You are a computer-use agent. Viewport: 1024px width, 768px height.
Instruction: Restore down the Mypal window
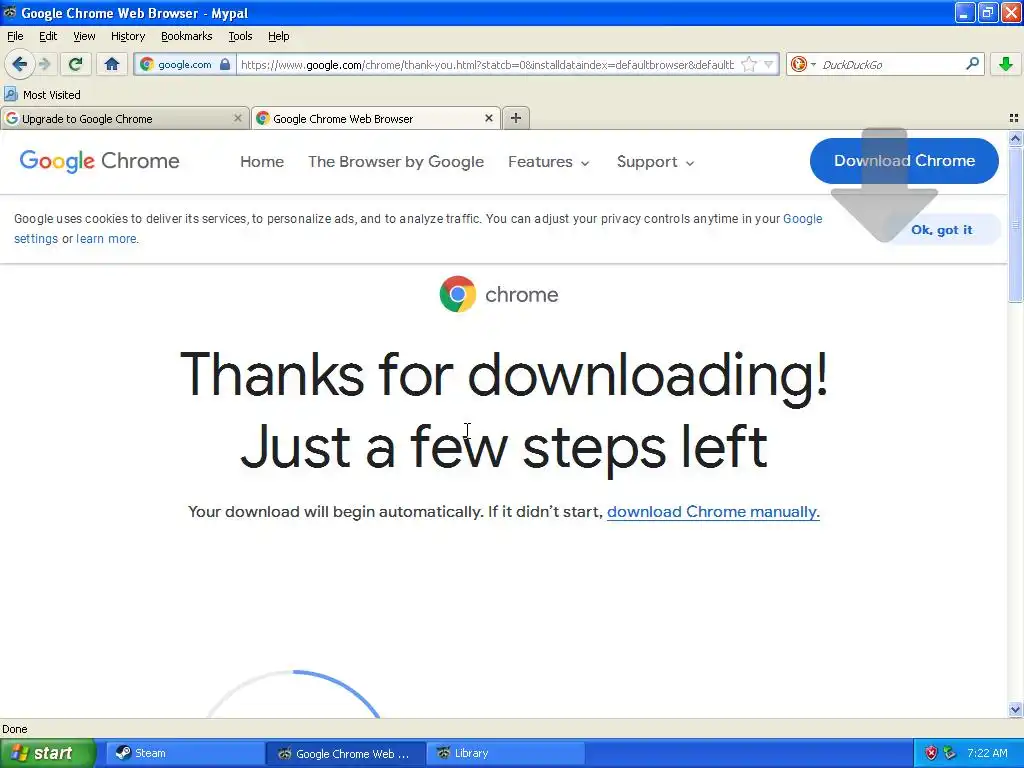click(x=987, y=12)
